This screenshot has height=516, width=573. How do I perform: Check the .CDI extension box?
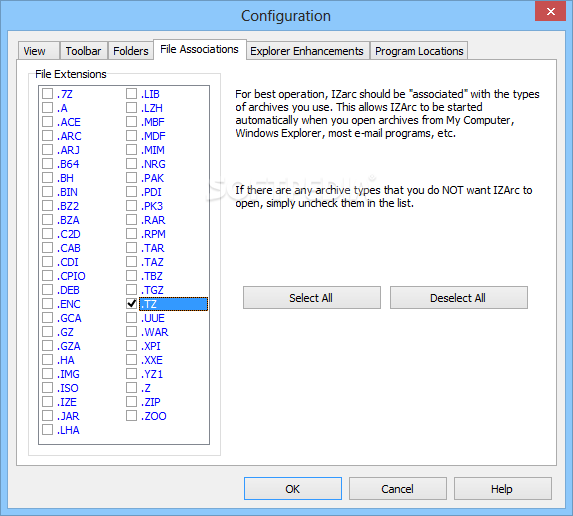pos(48,262)
